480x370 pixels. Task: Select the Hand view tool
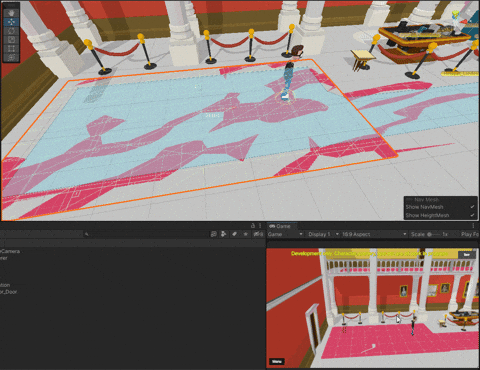11,13
